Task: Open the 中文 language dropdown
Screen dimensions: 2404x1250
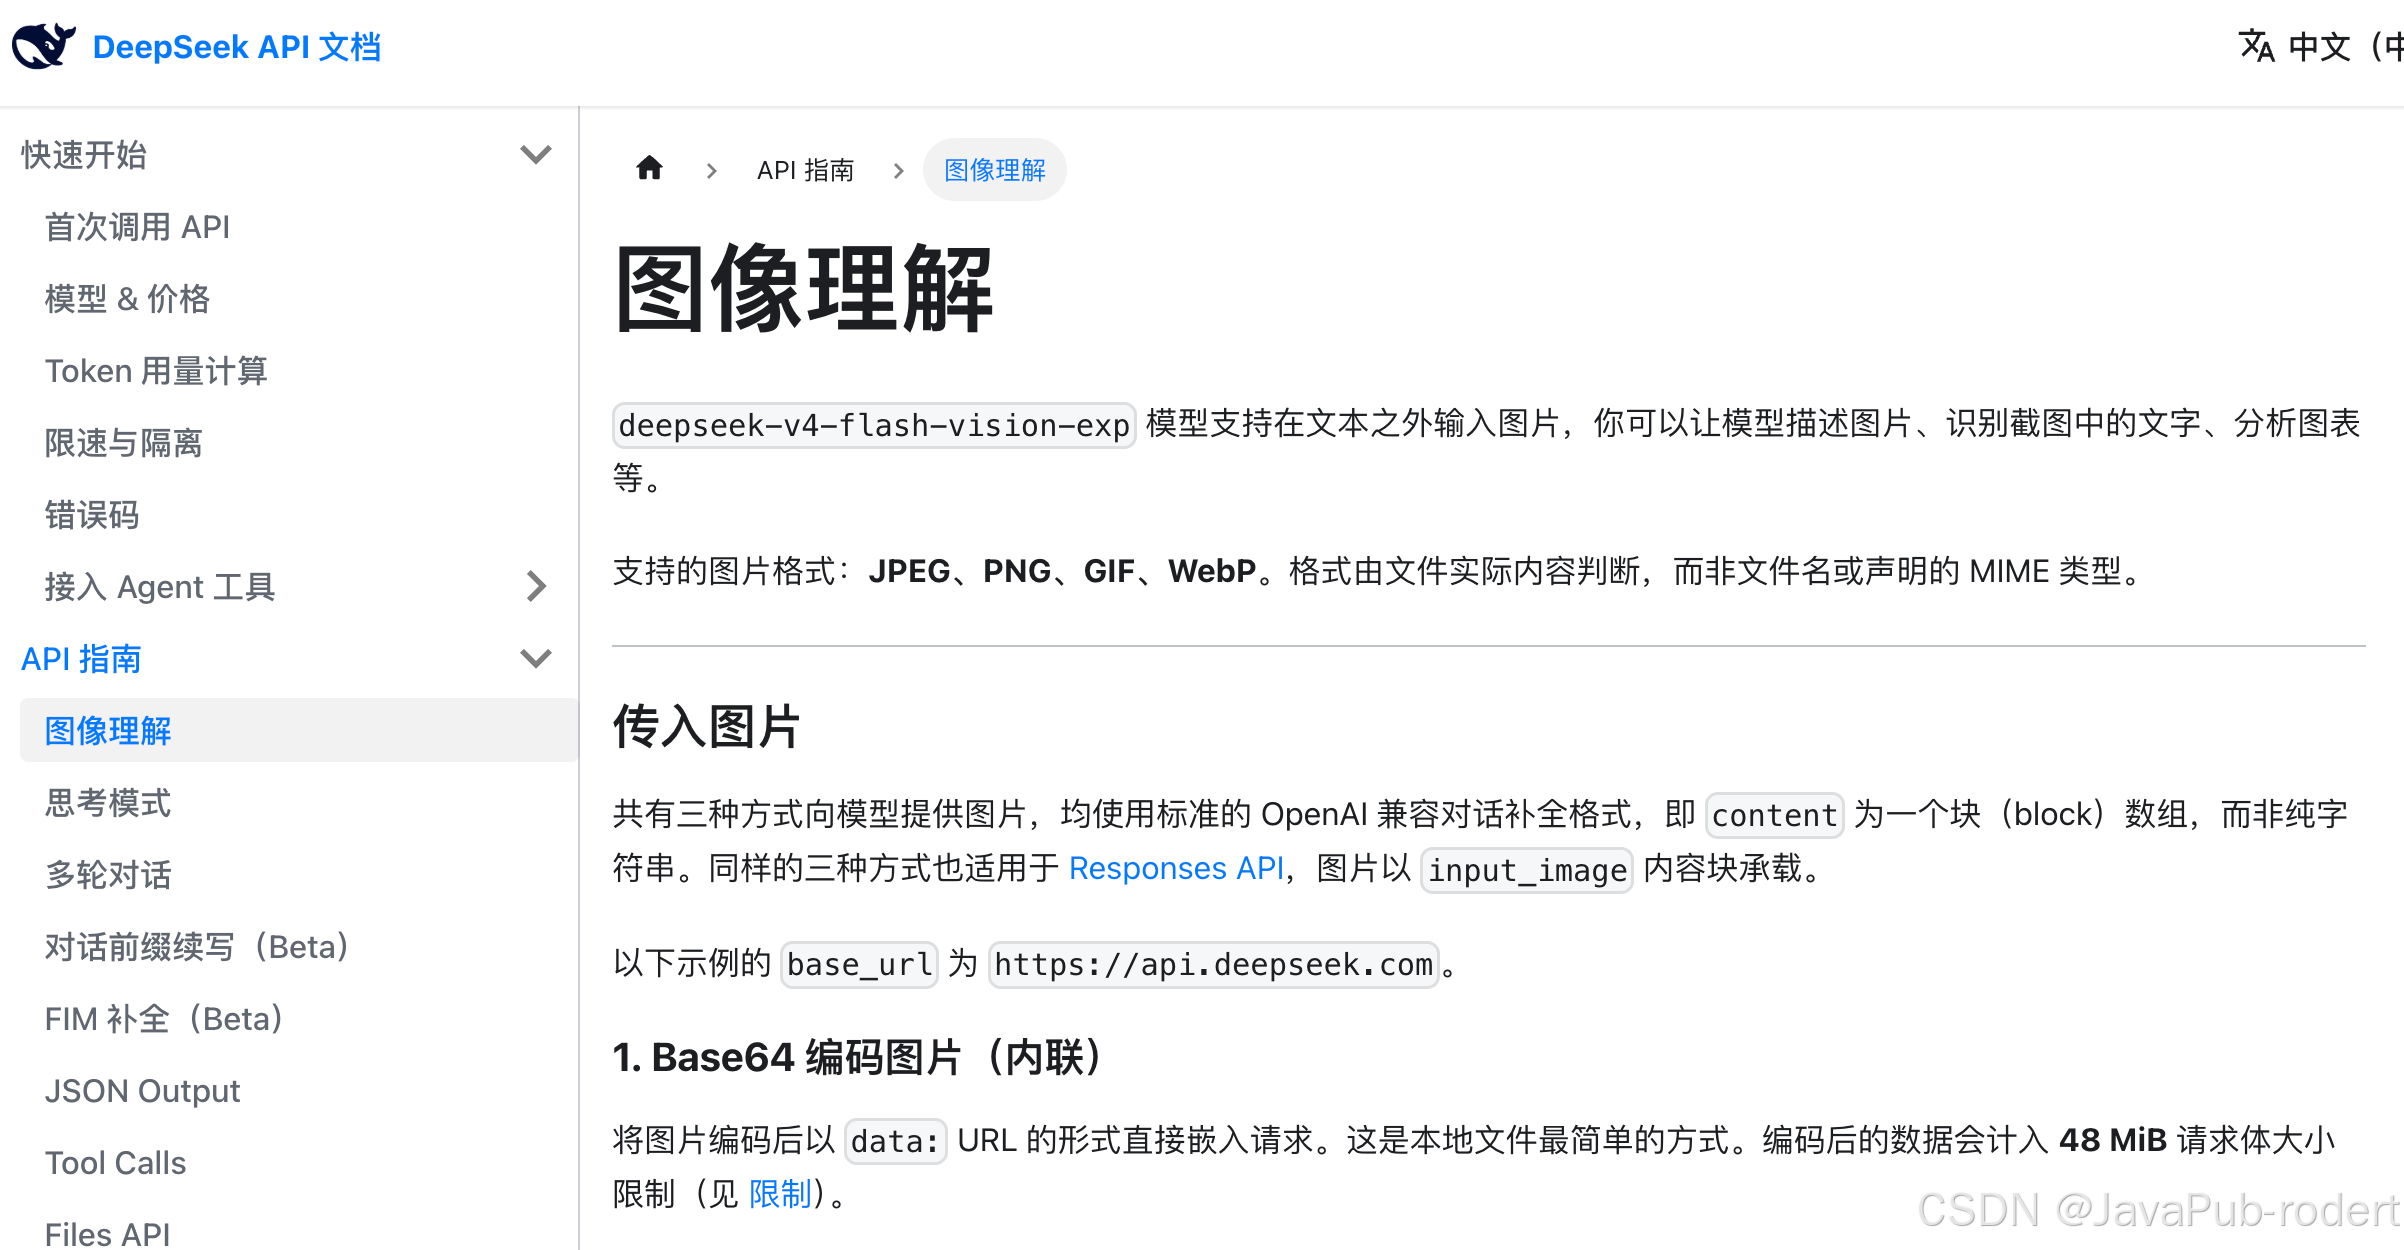Action: pyautogui.click(x=2345, y=47)
